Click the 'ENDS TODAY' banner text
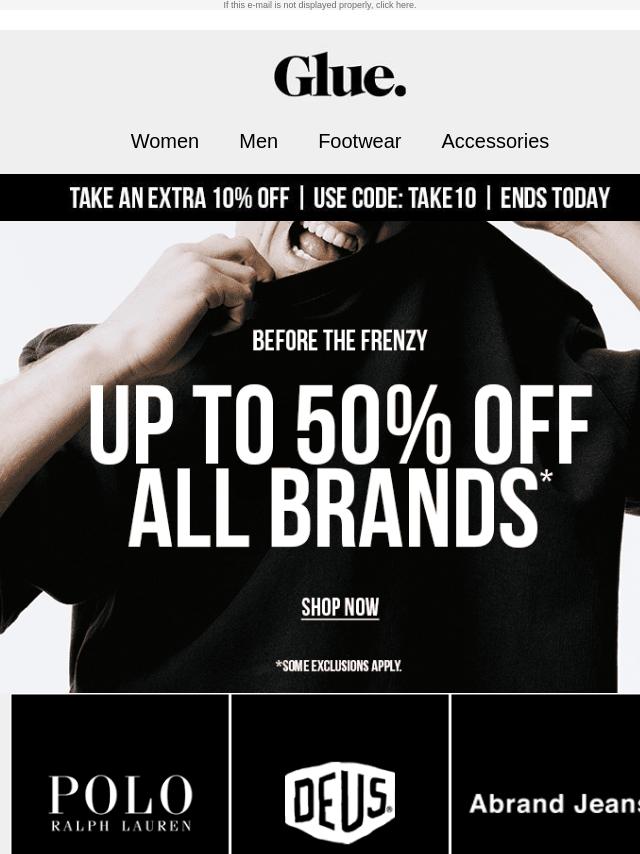This screenshot has height=854, width=640. tap(555, 198)
